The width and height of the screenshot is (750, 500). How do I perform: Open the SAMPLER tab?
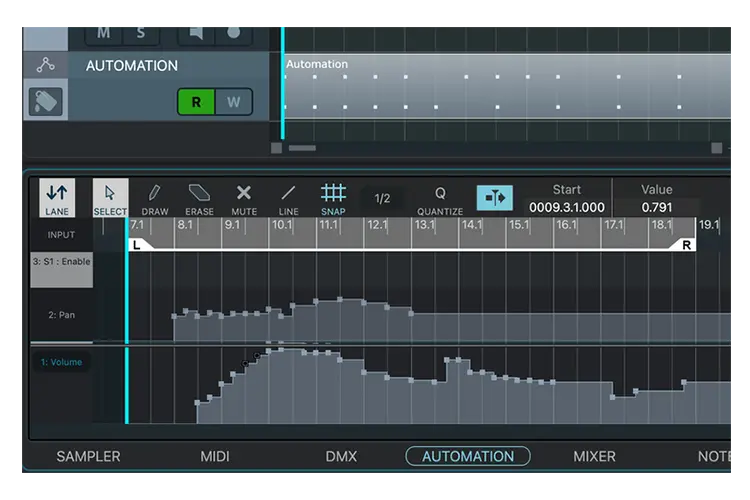[x=88, y=456]
